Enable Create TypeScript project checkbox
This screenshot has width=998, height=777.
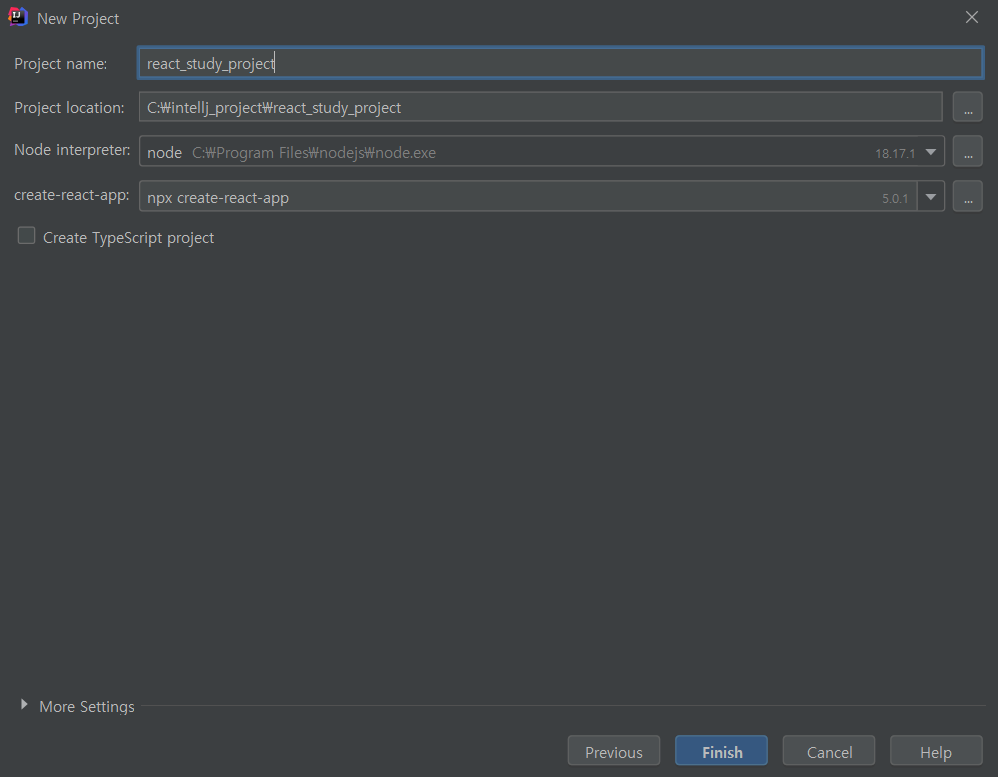tap(26, 236)
